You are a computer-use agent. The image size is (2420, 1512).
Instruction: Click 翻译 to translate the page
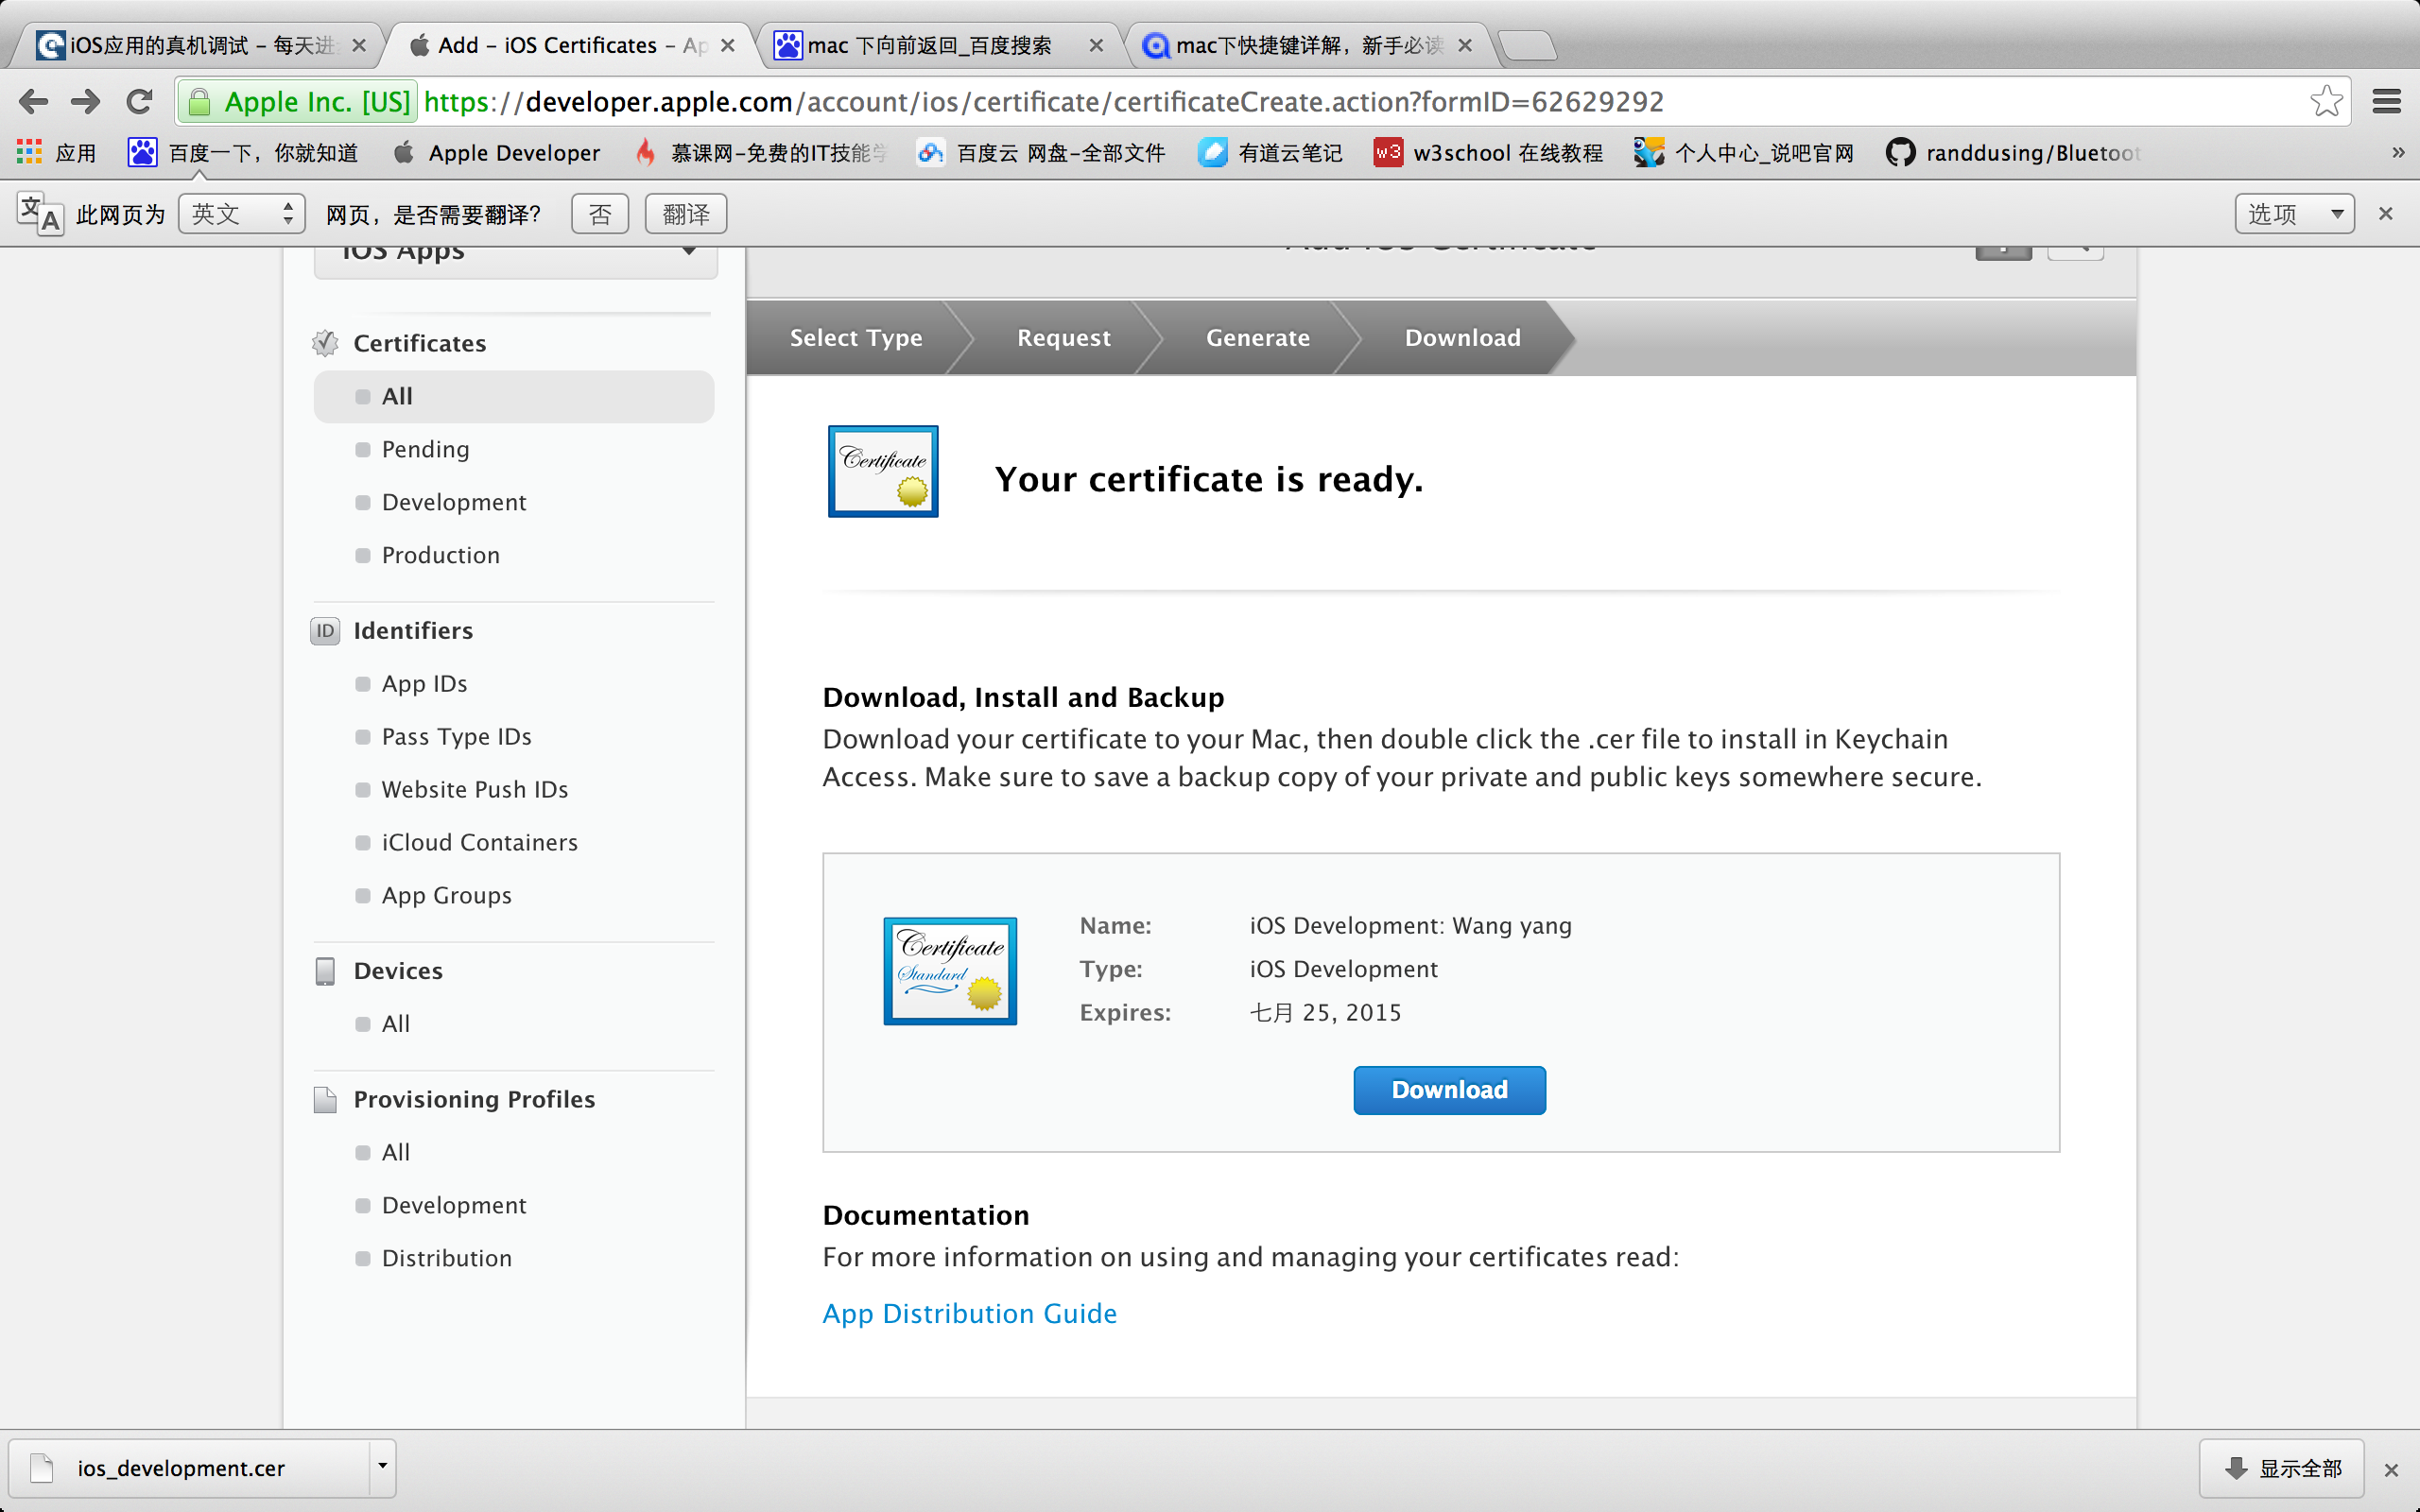686,214
